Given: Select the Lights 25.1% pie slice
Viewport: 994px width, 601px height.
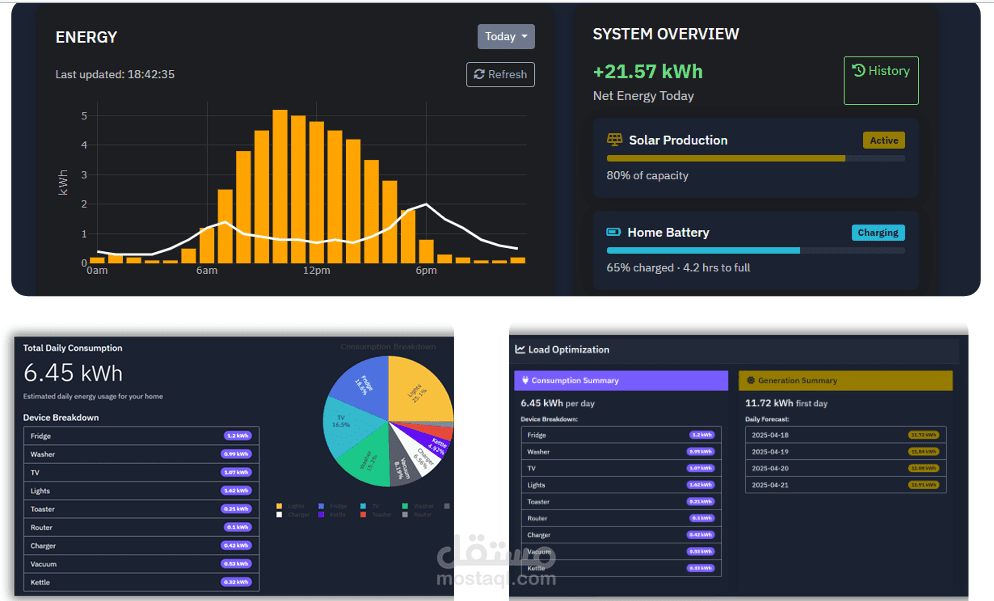Looking at the screenshot, I should tap(418, 393).
